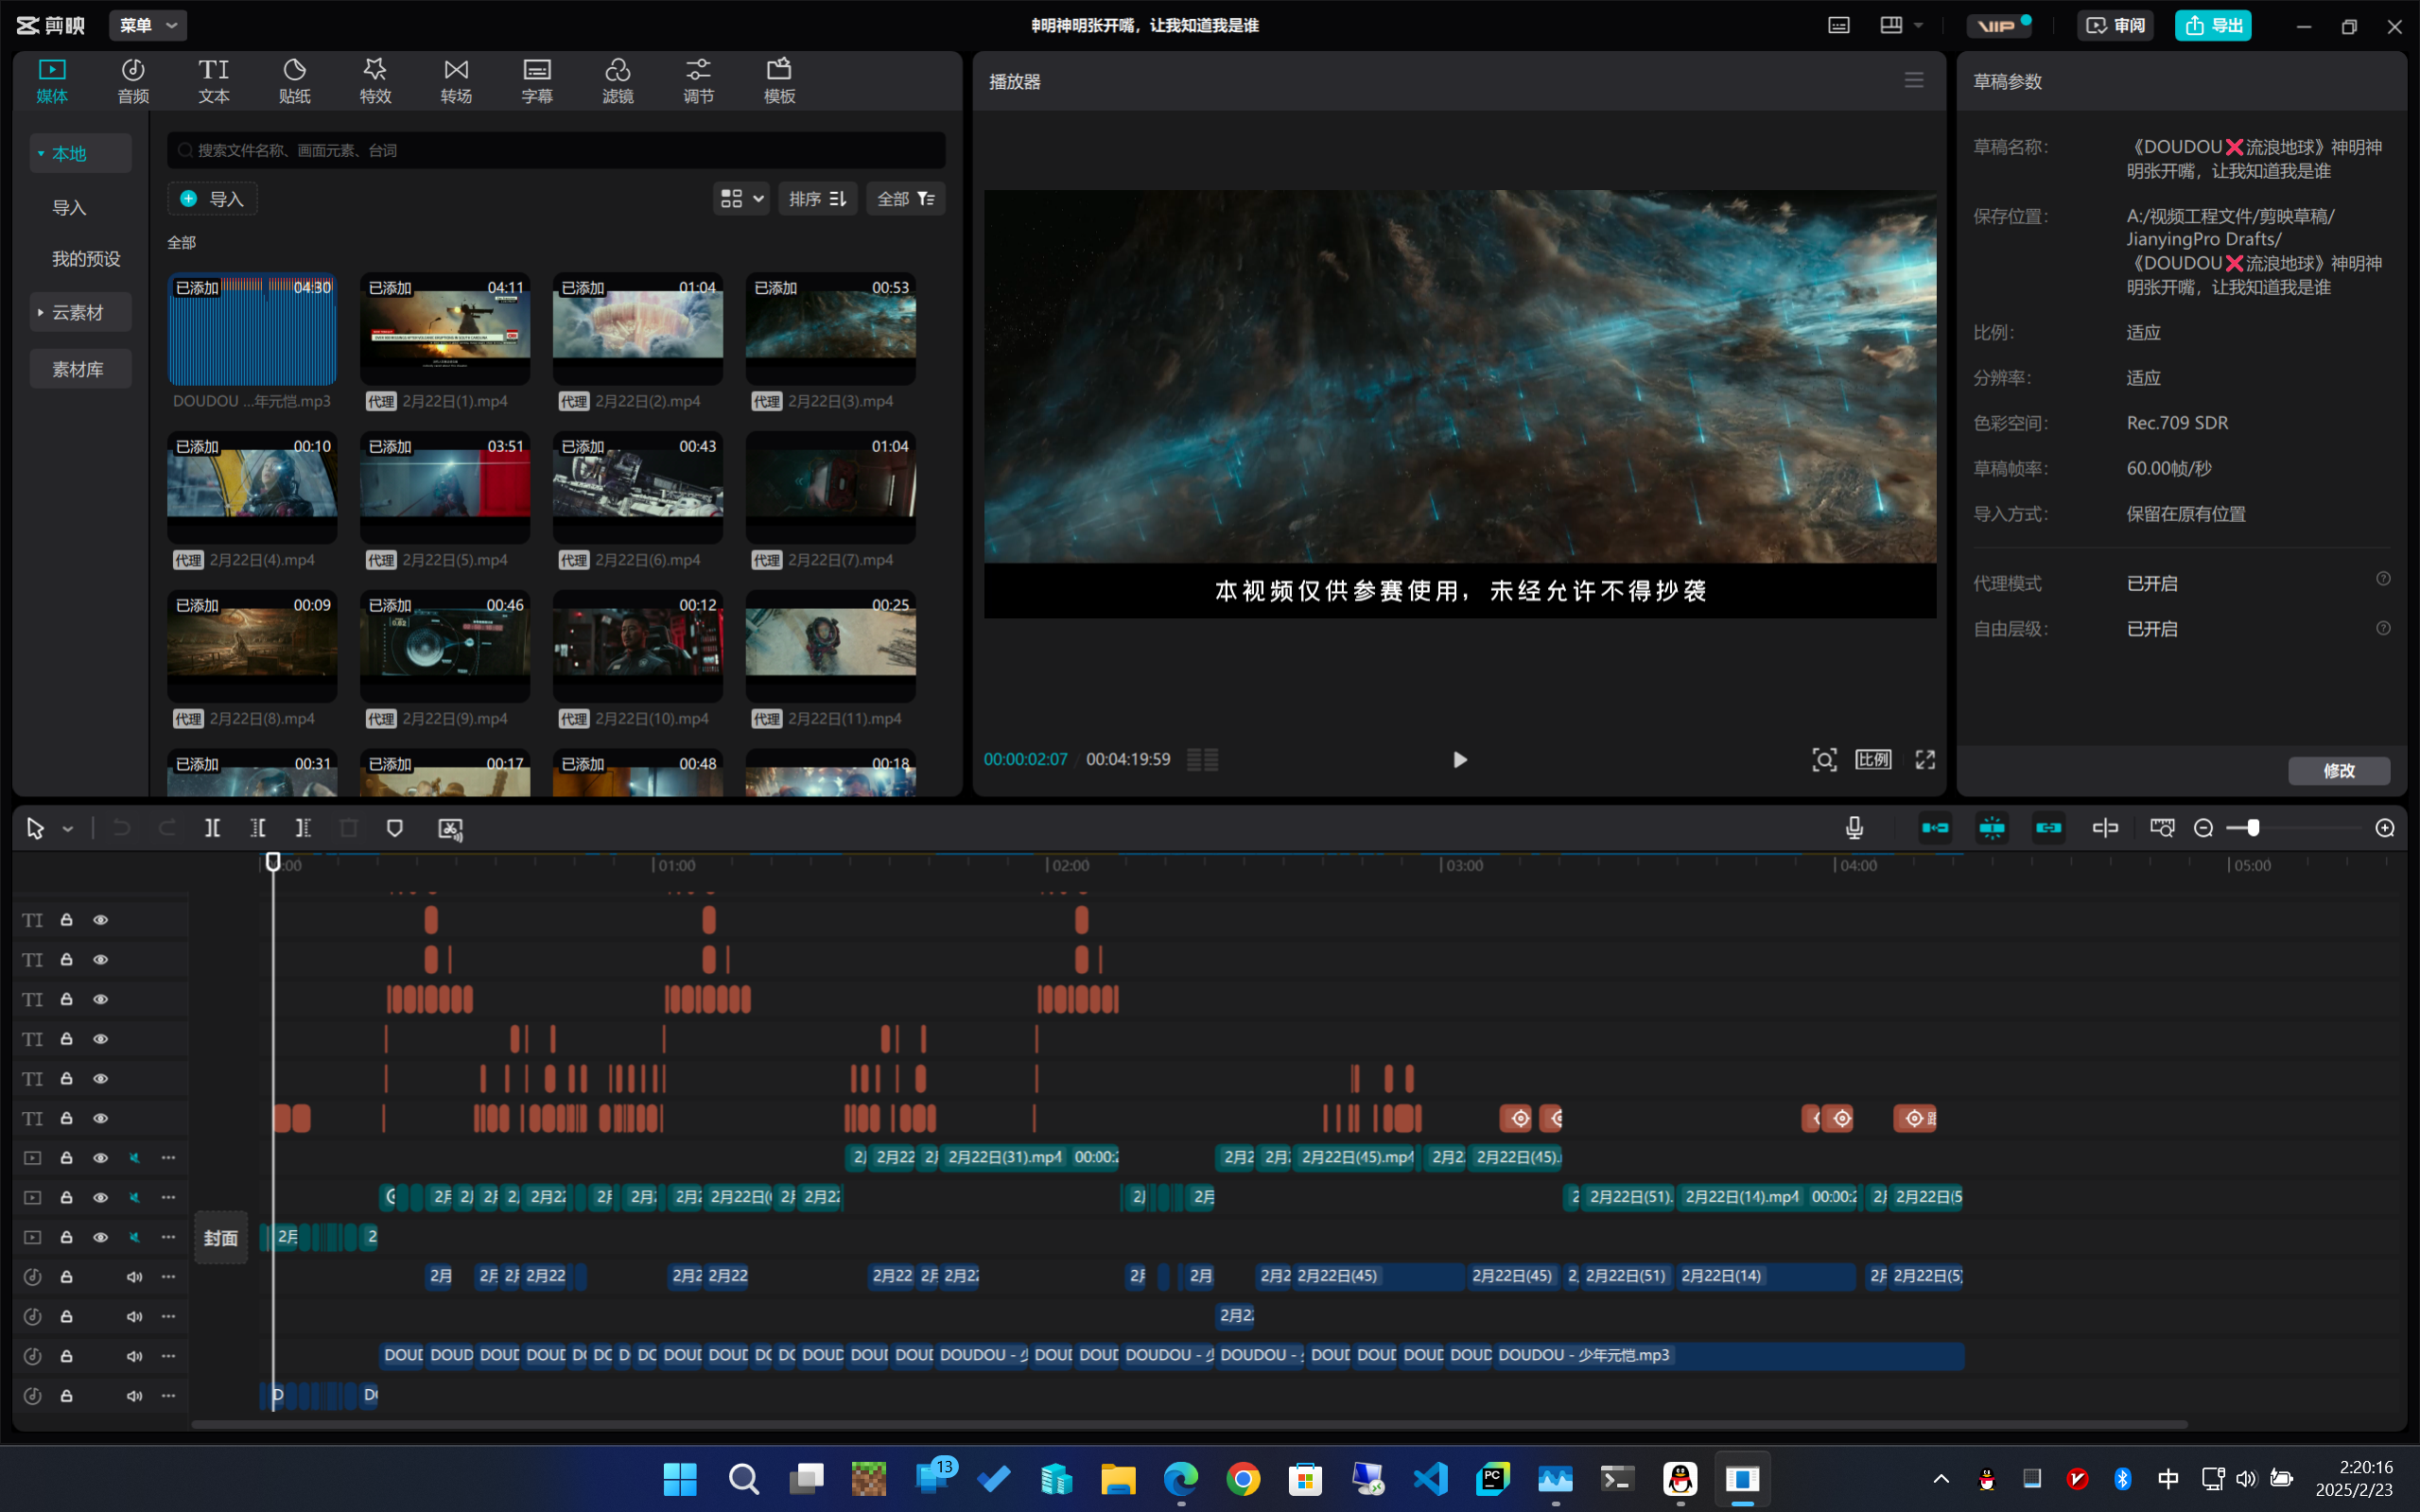Click the microphone voice-over record icon
Viewport: 2420px width, 1512px height.
pos(1854,828)
